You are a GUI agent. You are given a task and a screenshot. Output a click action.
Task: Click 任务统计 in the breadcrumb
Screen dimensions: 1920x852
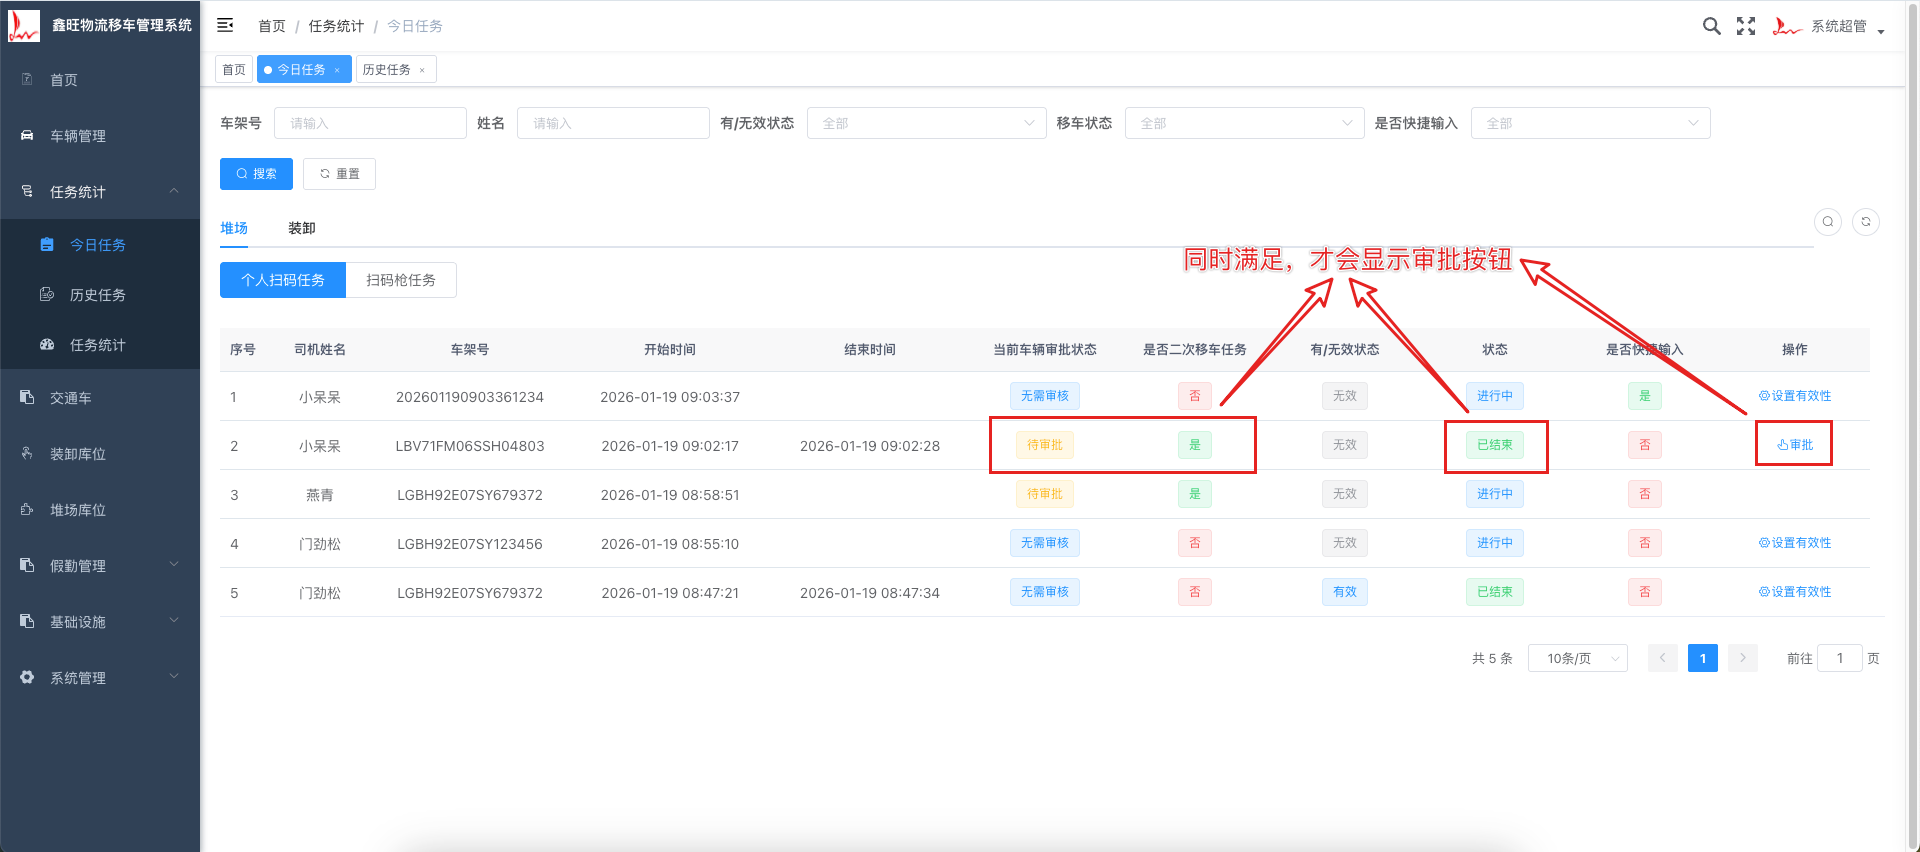pos(336,26)
